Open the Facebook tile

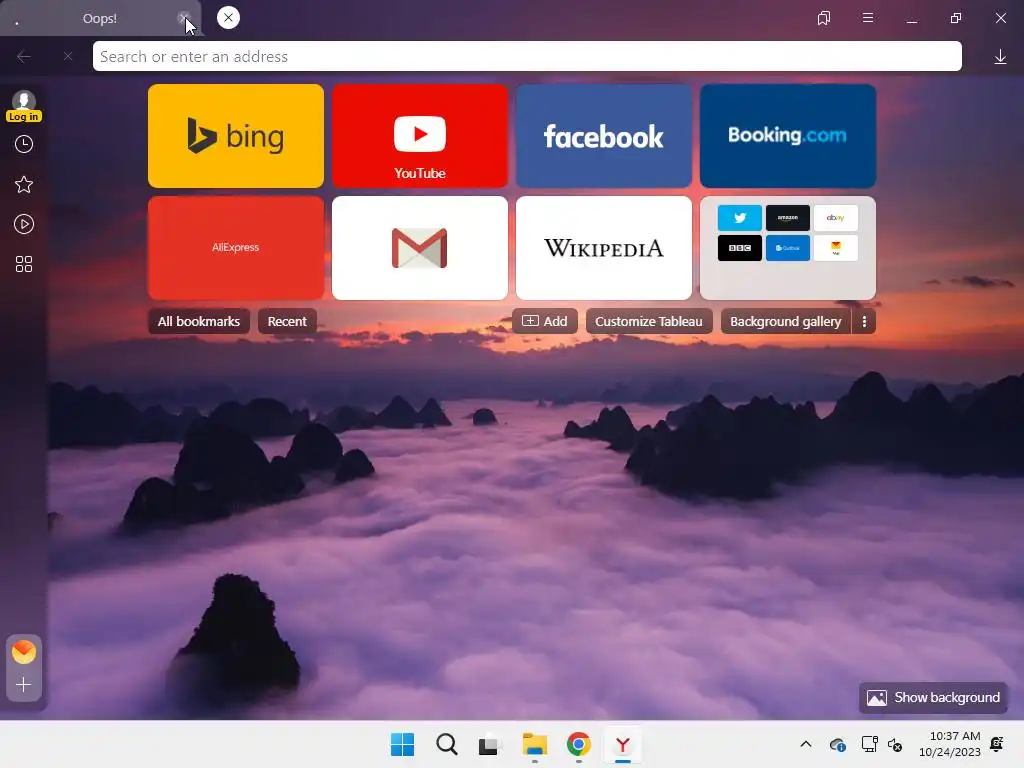[x=604, y=136]
